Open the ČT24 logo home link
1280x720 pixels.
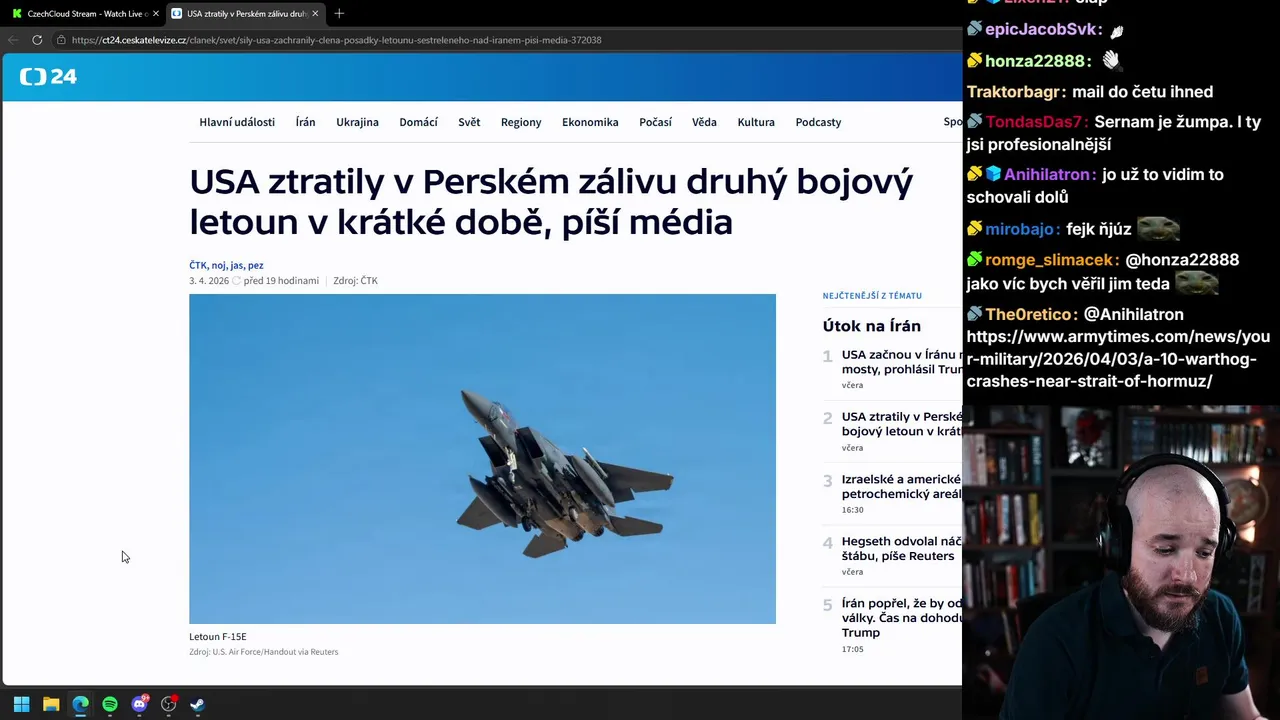[48, 77]
